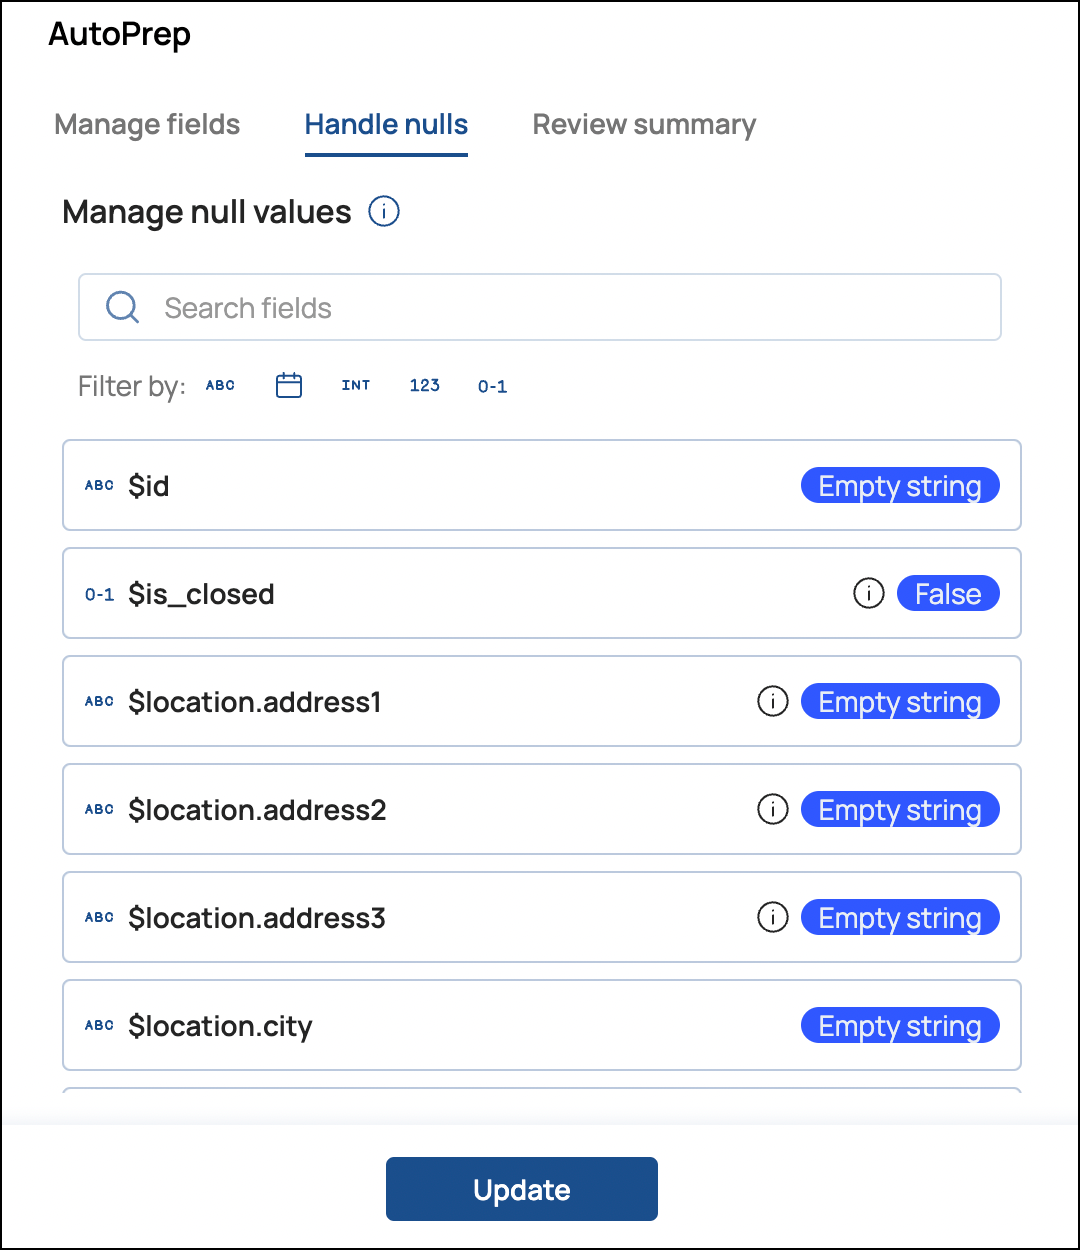Filter fields by the 123 number icon
Viewport: 1080px width, 1250px height.
[x=424, y=386]
